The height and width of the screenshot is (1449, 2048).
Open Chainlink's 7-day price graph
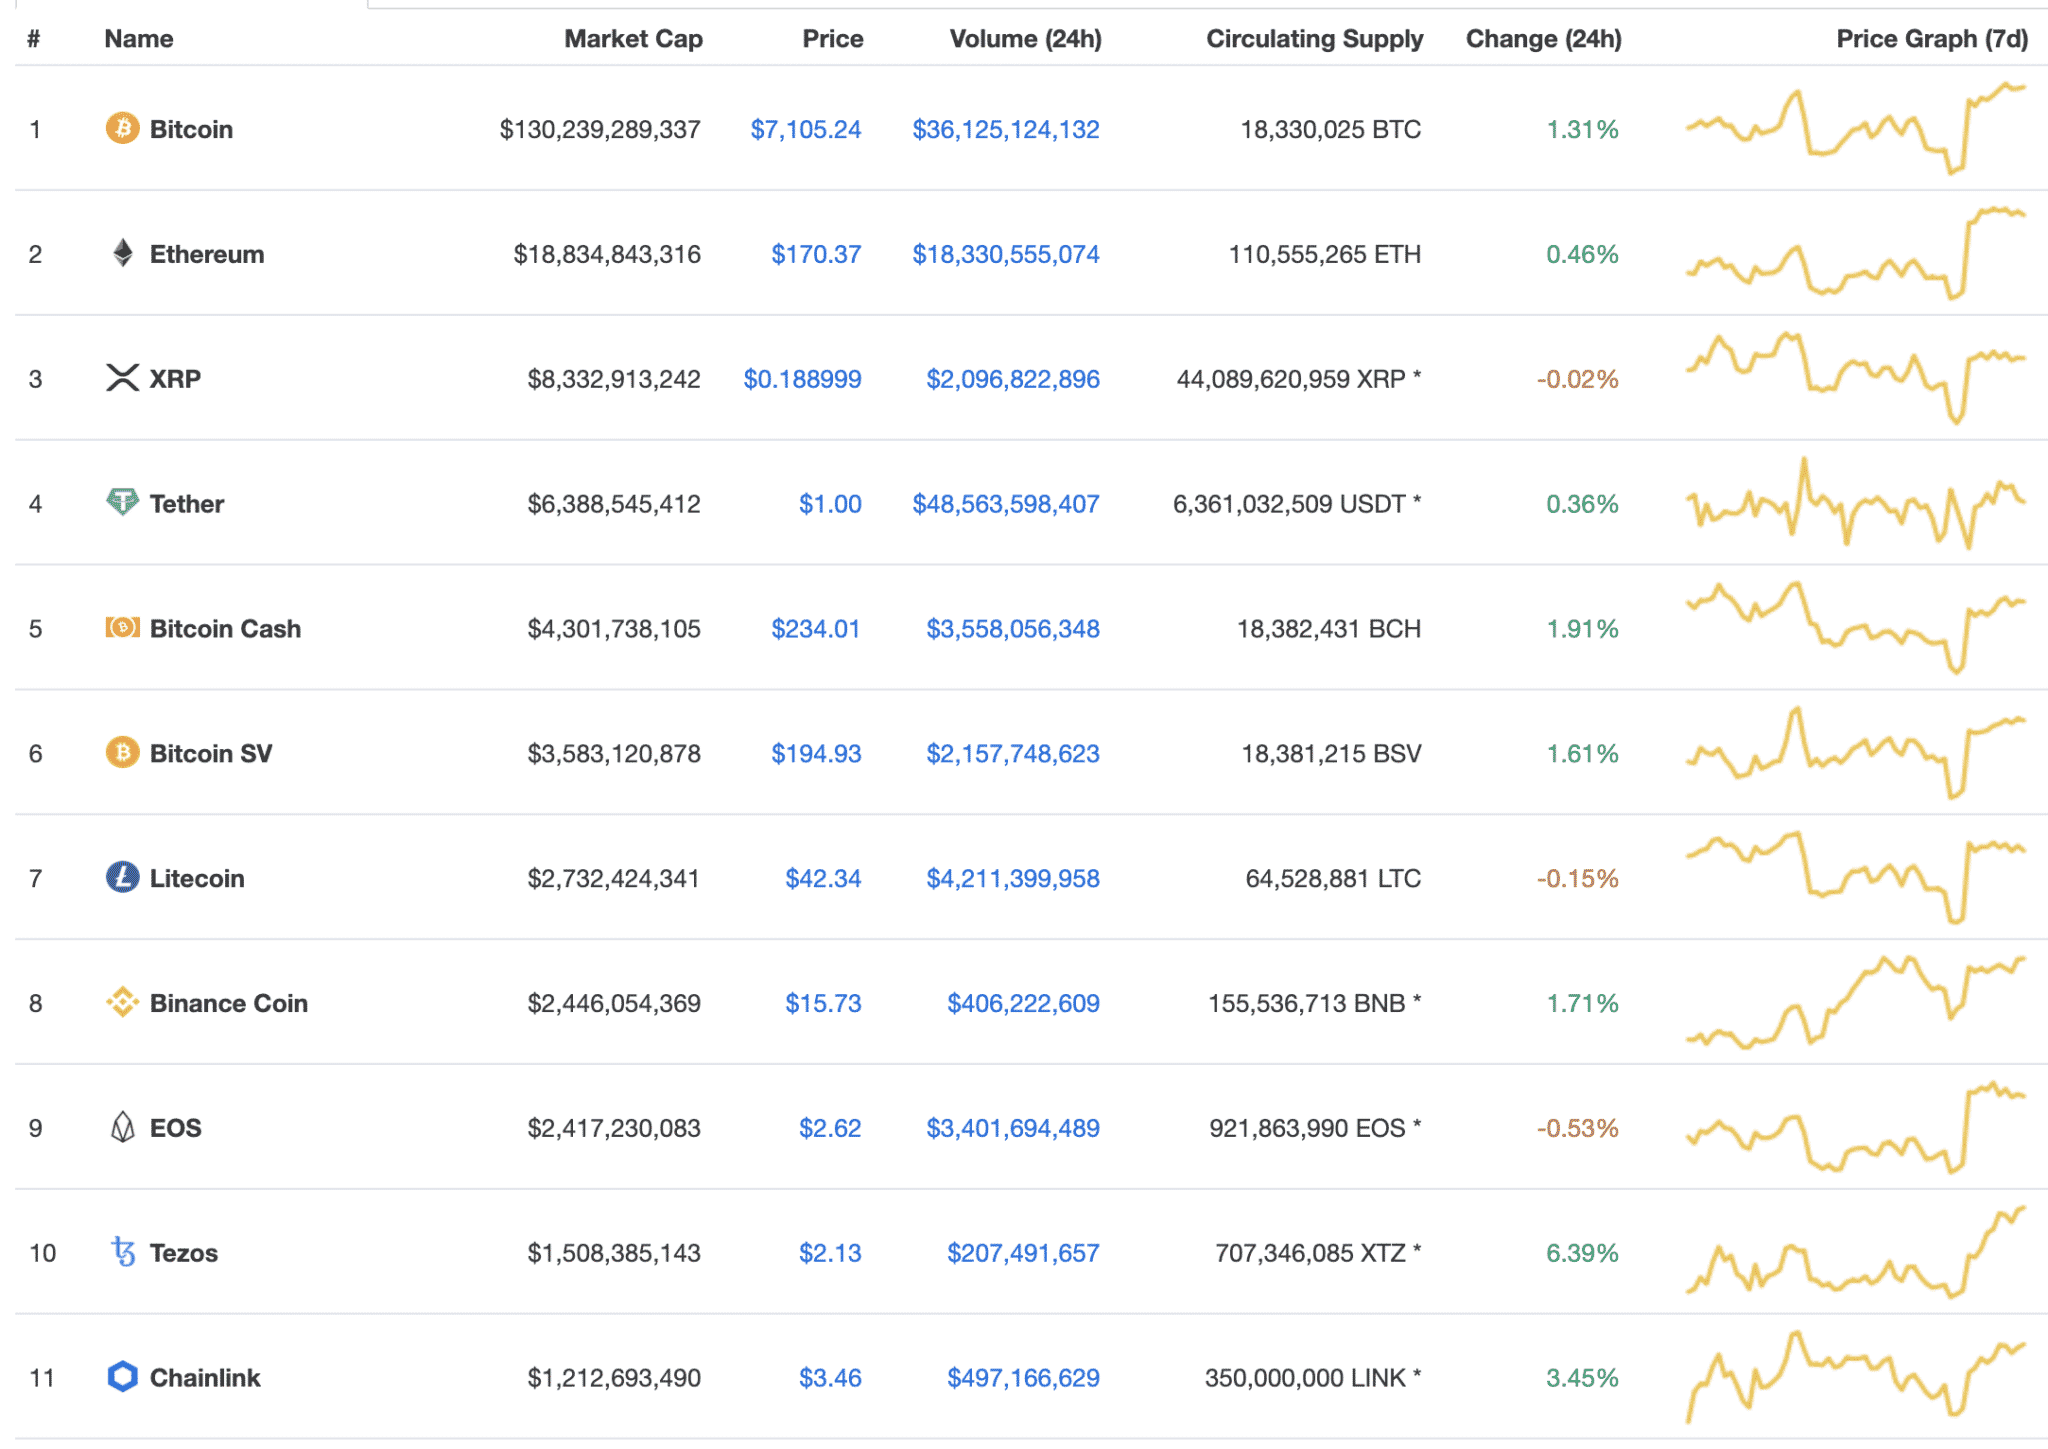click(x=1856, y=1377)
